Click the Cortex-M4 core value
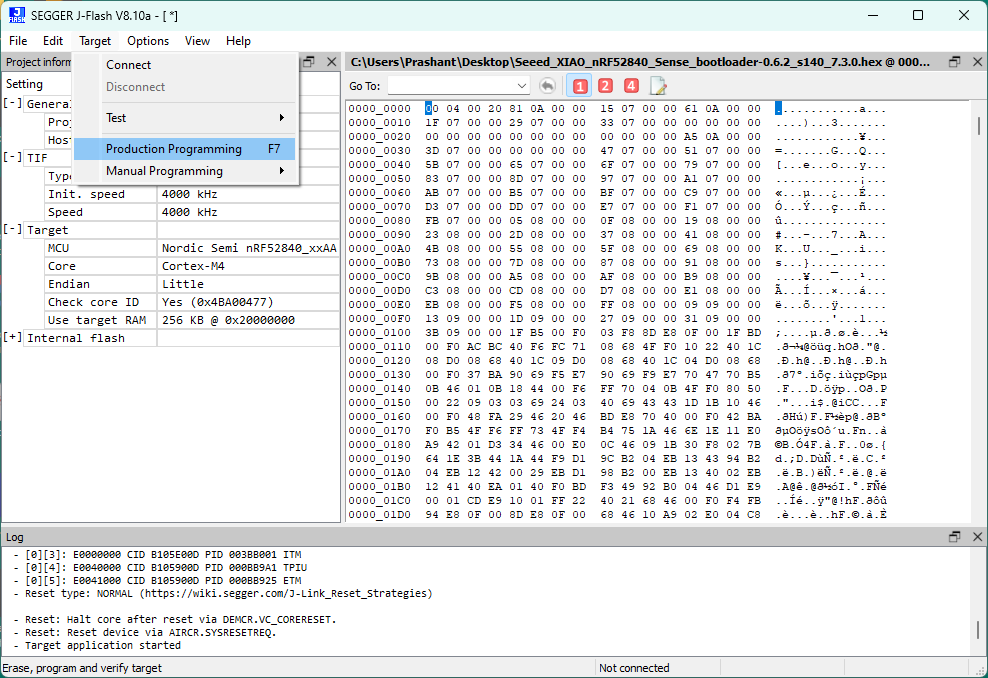This screenshot has height=678, width=988. 193,266
